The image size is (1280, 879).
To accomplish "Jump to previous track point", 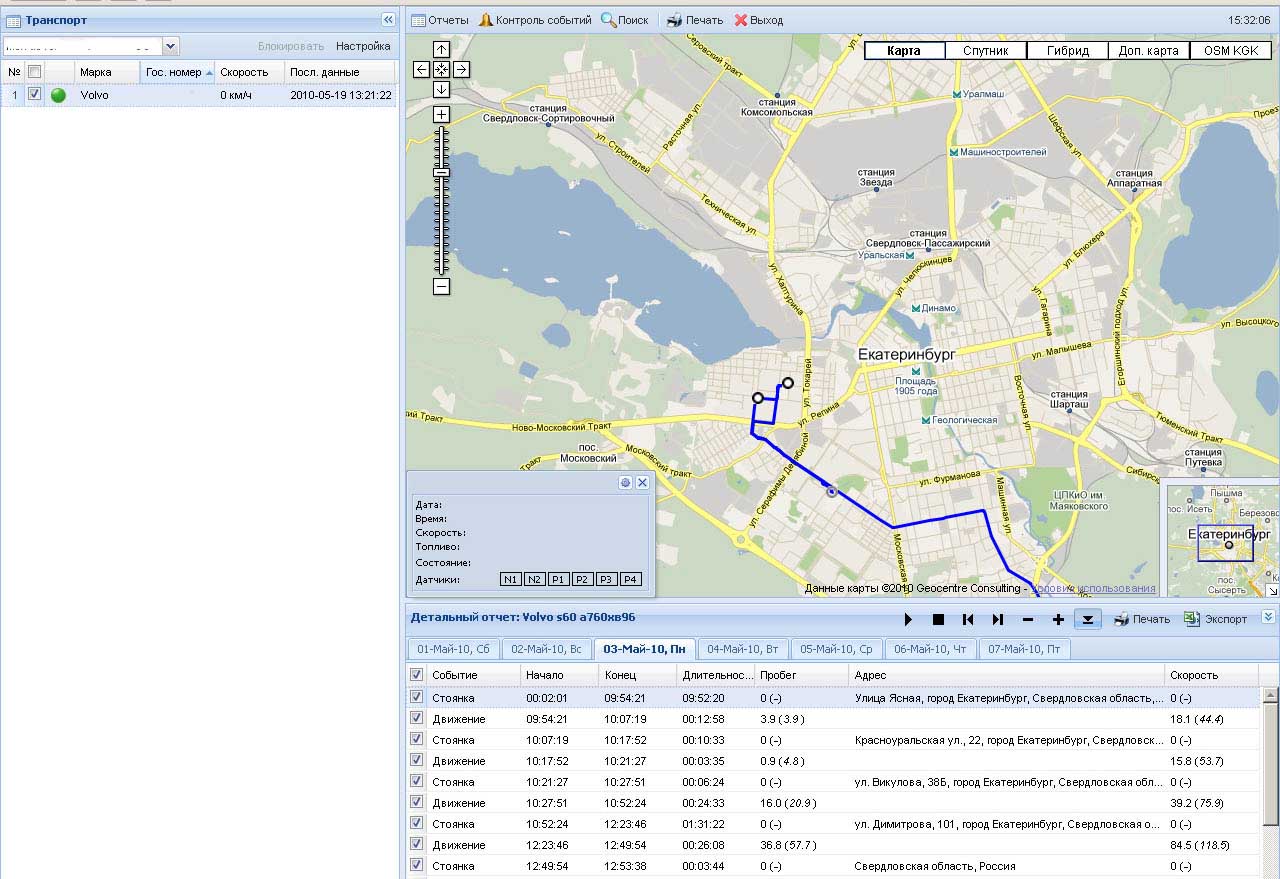I will (x=968, y=620).
